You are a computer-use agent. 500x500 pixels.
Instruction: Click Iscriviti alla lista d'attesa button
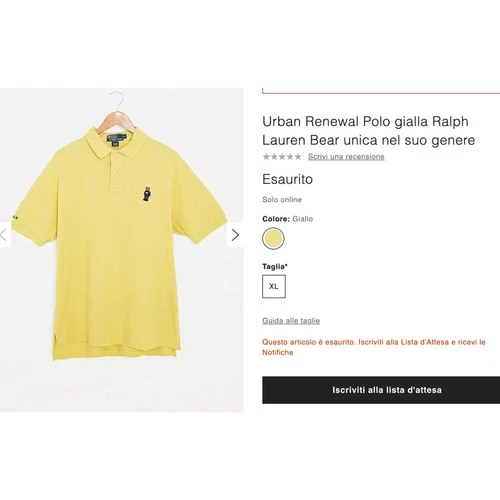(381, 390)
